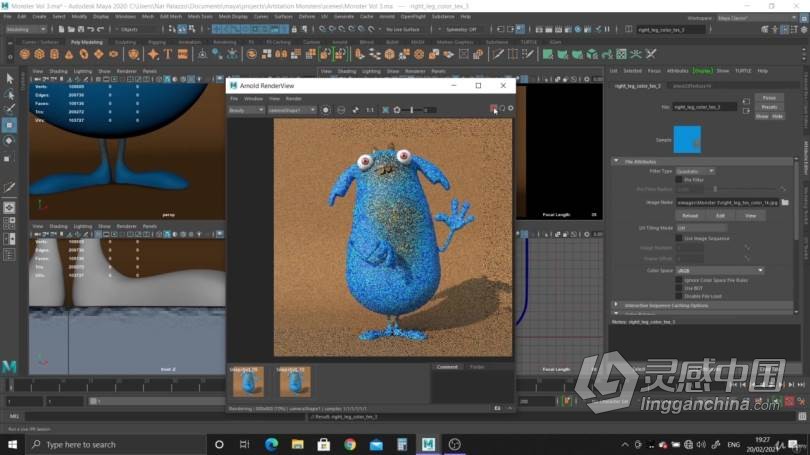
Task: Create polygon cube from shelf
Action: 39,54
